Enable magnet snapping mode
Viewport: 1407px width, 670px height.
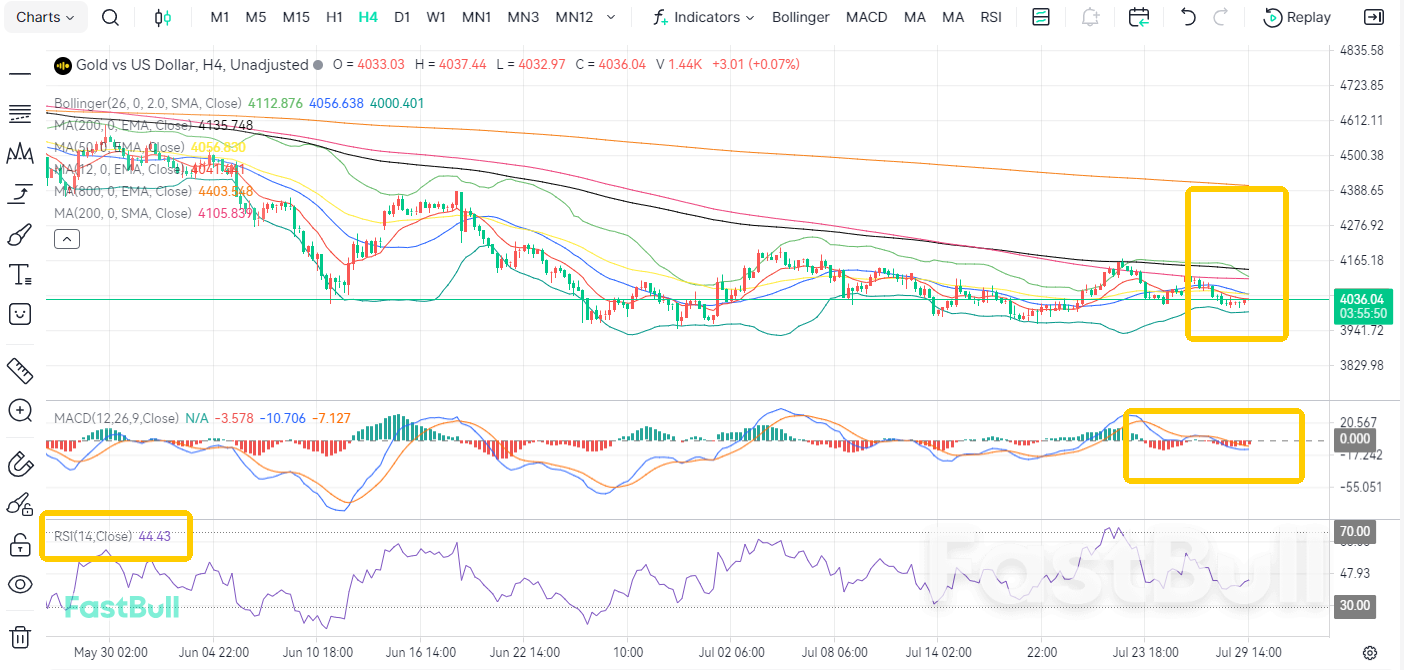click(x=19, y=464)
